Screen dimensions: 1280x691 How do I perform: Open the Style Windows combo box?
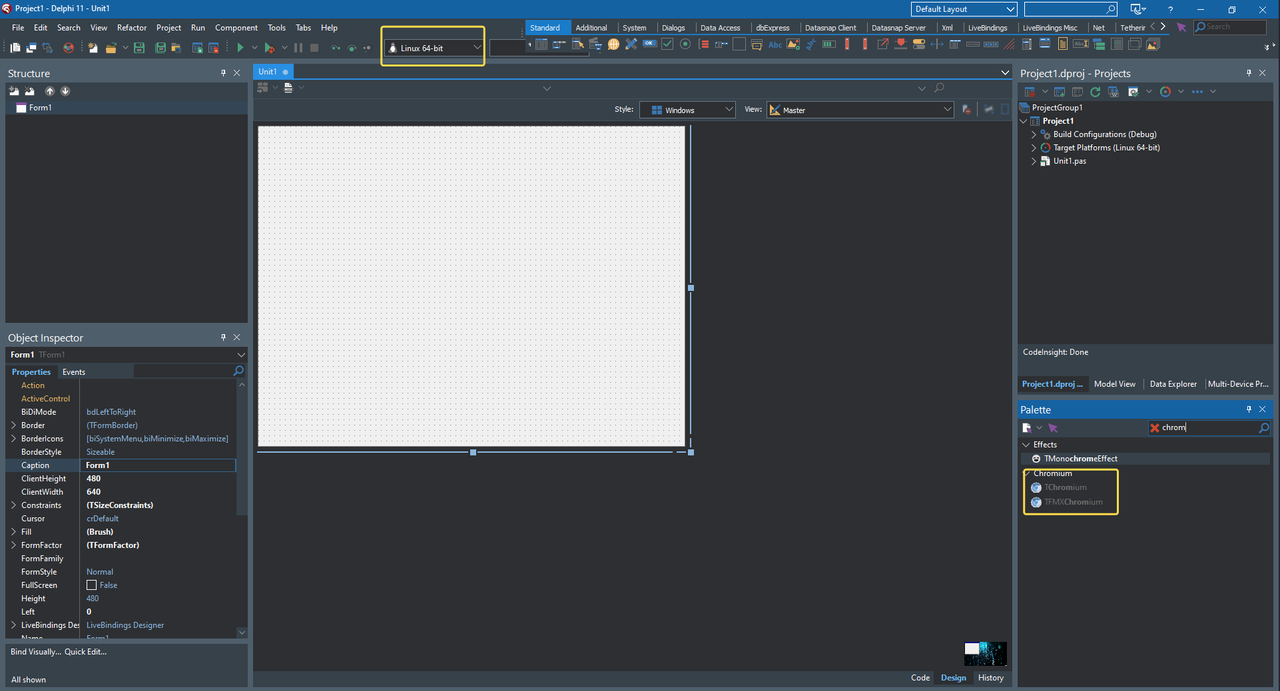[687, 110]
